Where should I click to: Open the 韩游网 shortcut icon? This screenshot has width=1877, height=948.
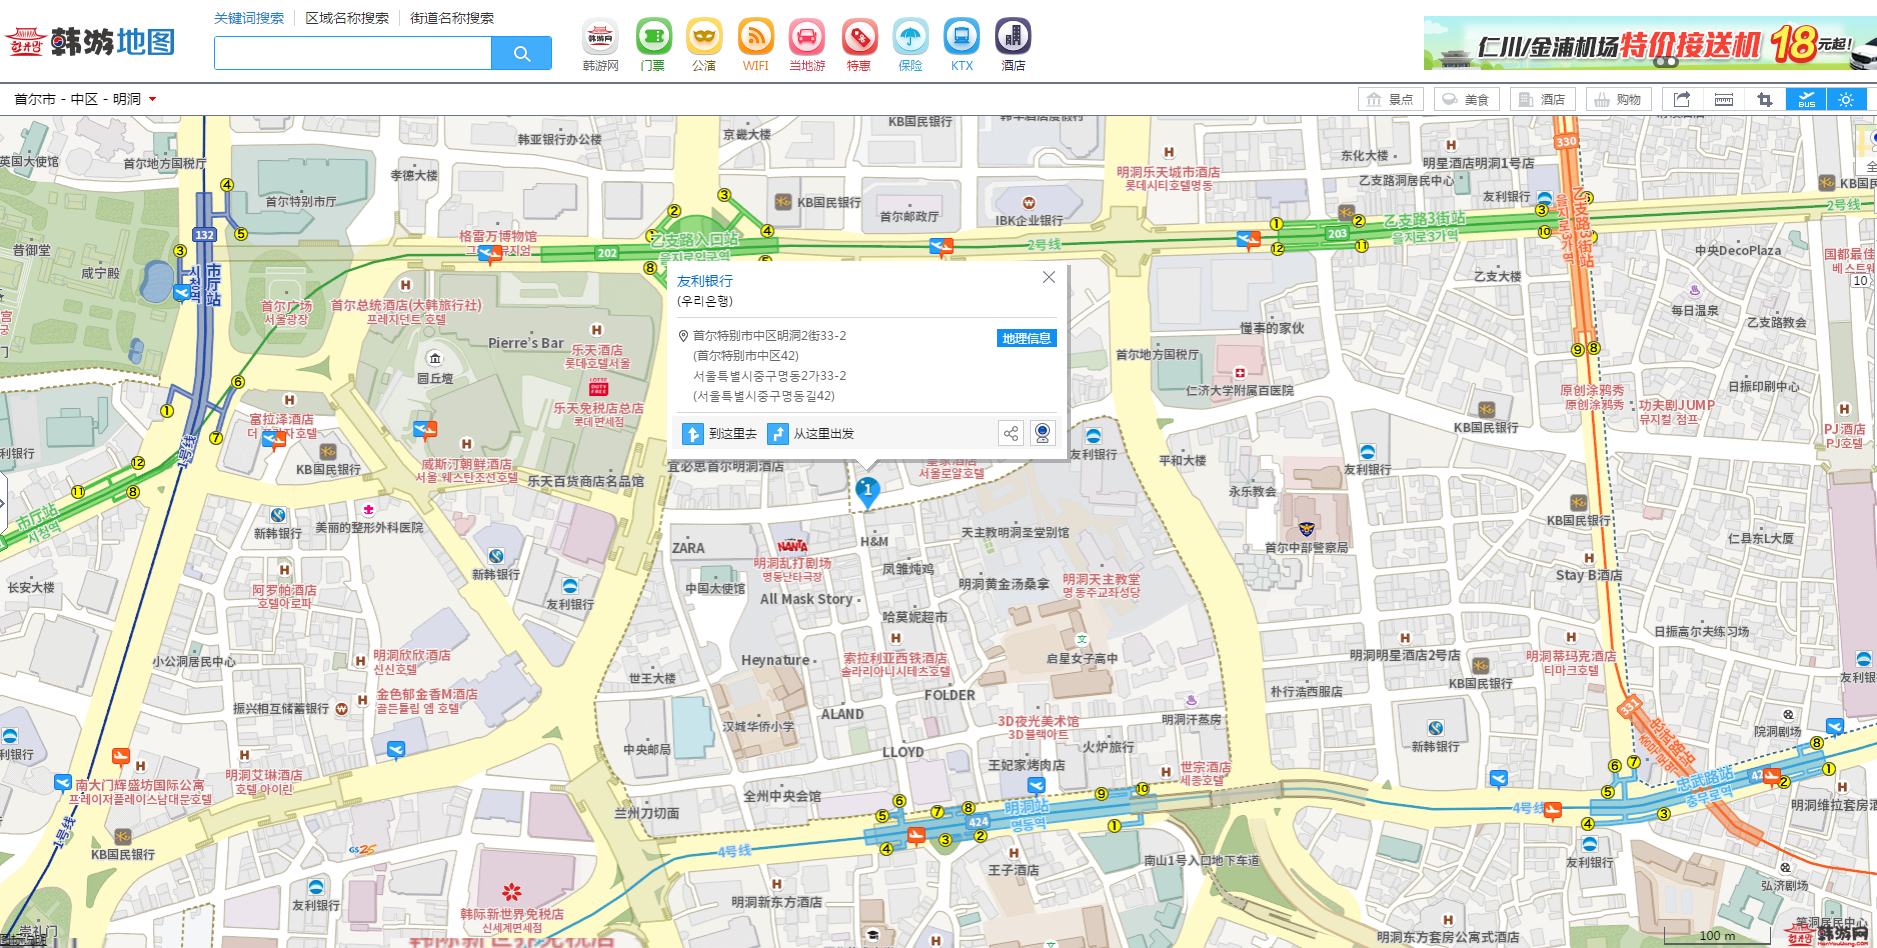(600, 37)
